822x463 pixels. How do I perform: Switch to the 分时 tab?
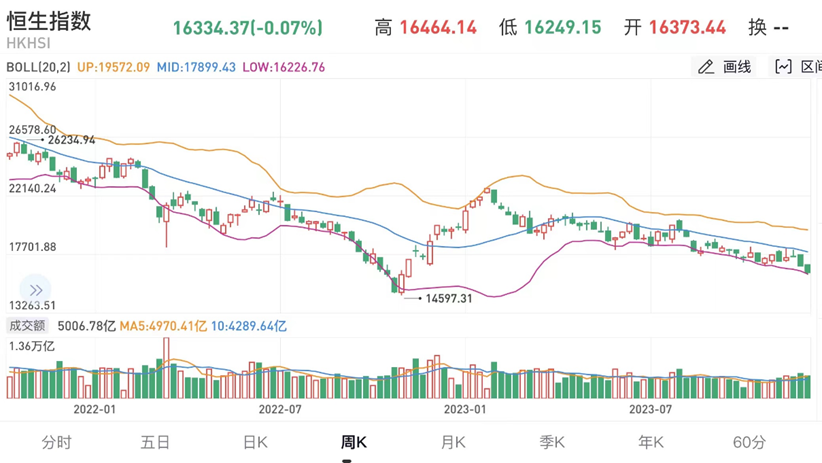click(57, 442)
